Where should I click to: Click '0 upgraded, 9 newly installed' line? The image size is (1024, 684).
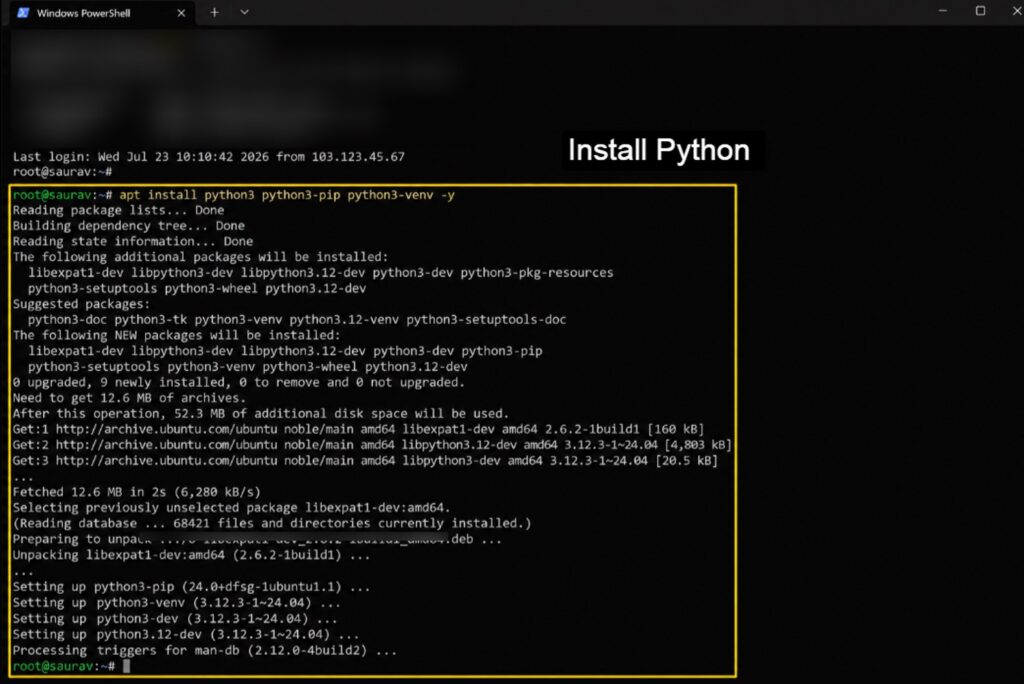click(x=238, y=383)
